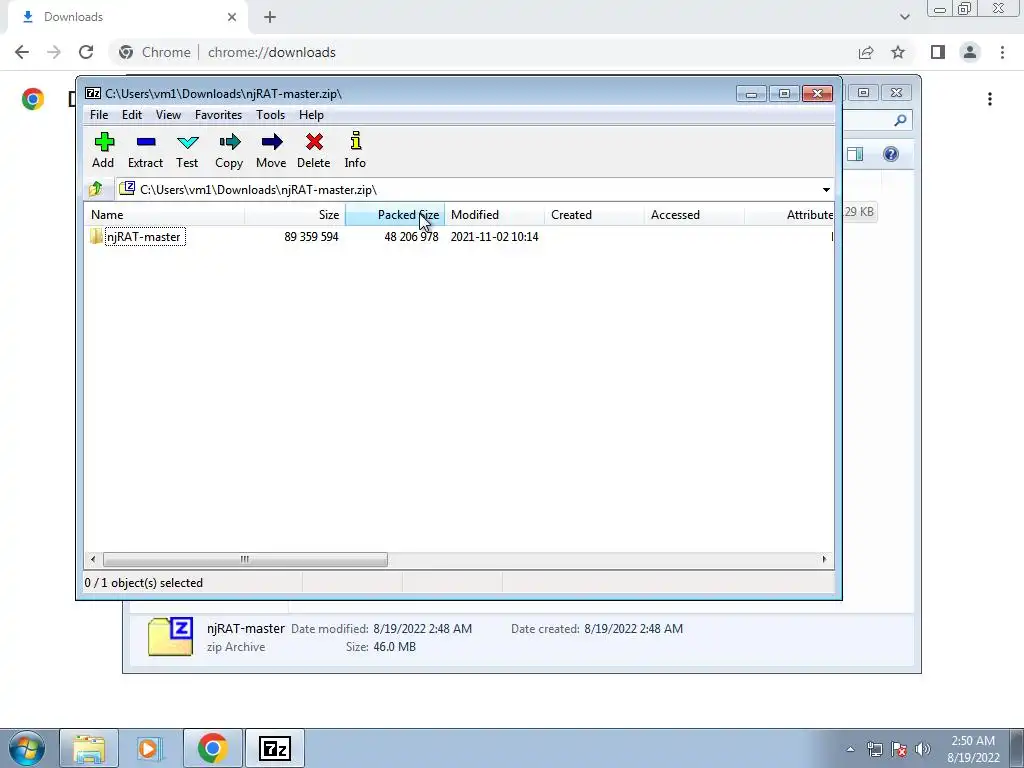1024x768 pixels.
Task: Click the Add toolbar icon in 7-Zip
Action: point(103,150)
